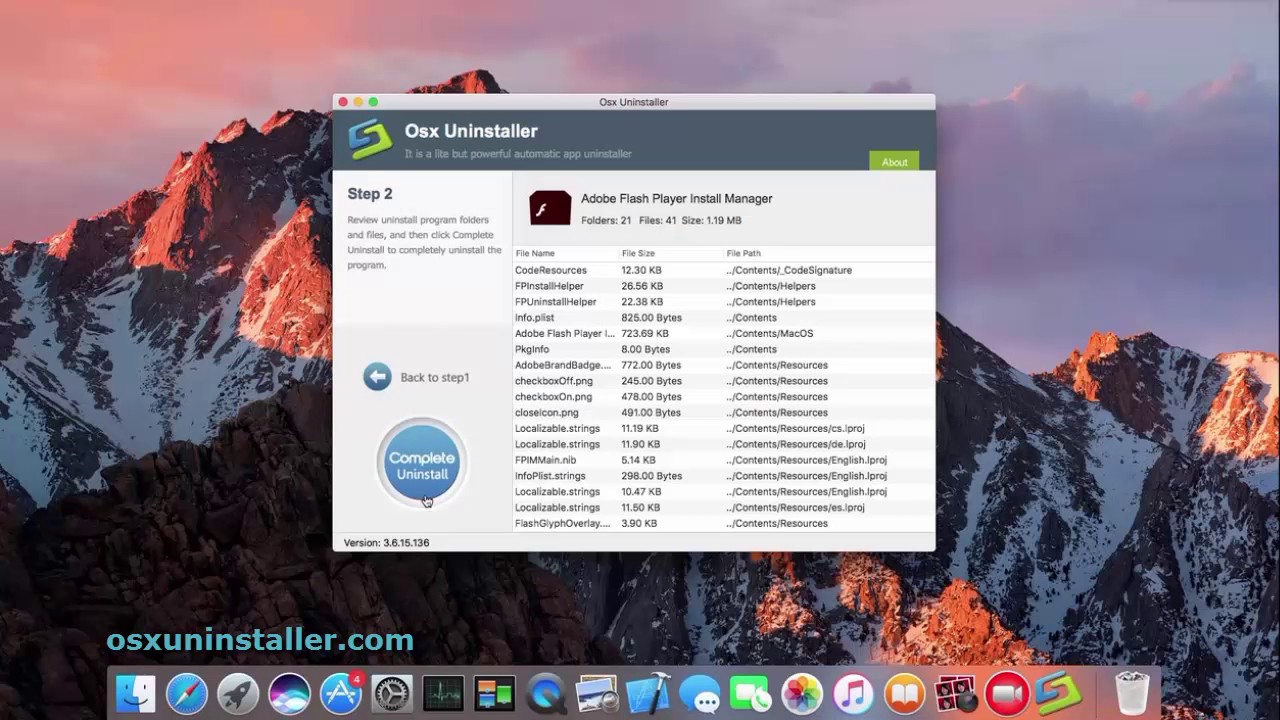Select the FPUninstallHelper file row
1280x720 pixels.
(x=724, y=302)
